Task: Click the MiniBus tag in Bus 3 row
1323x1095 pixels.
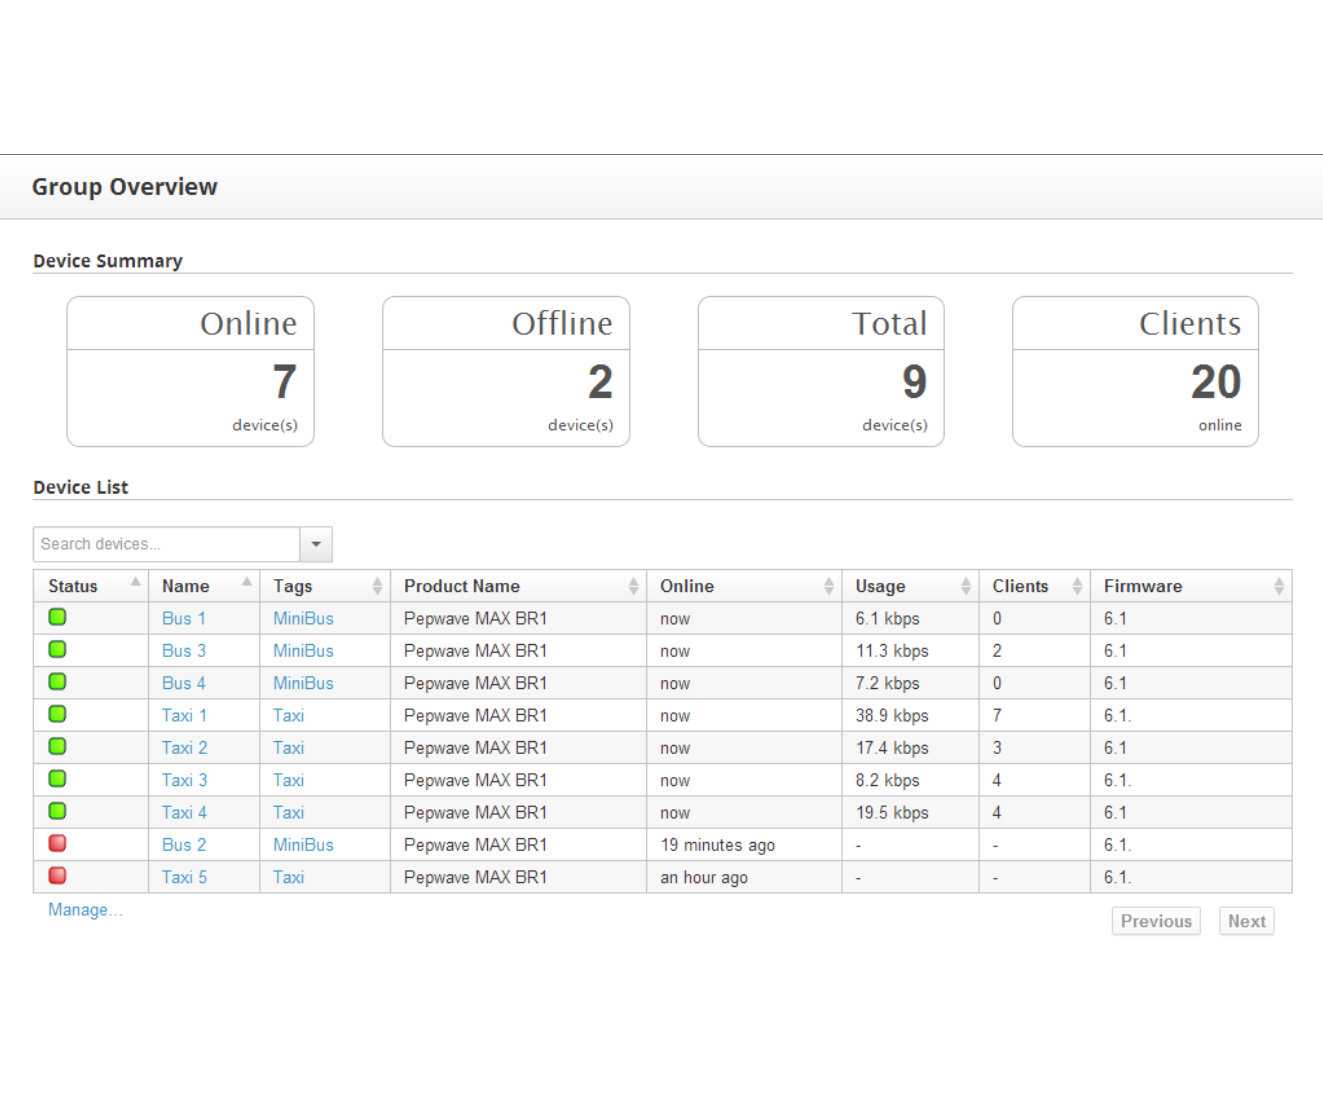Action: coord(303,651)
